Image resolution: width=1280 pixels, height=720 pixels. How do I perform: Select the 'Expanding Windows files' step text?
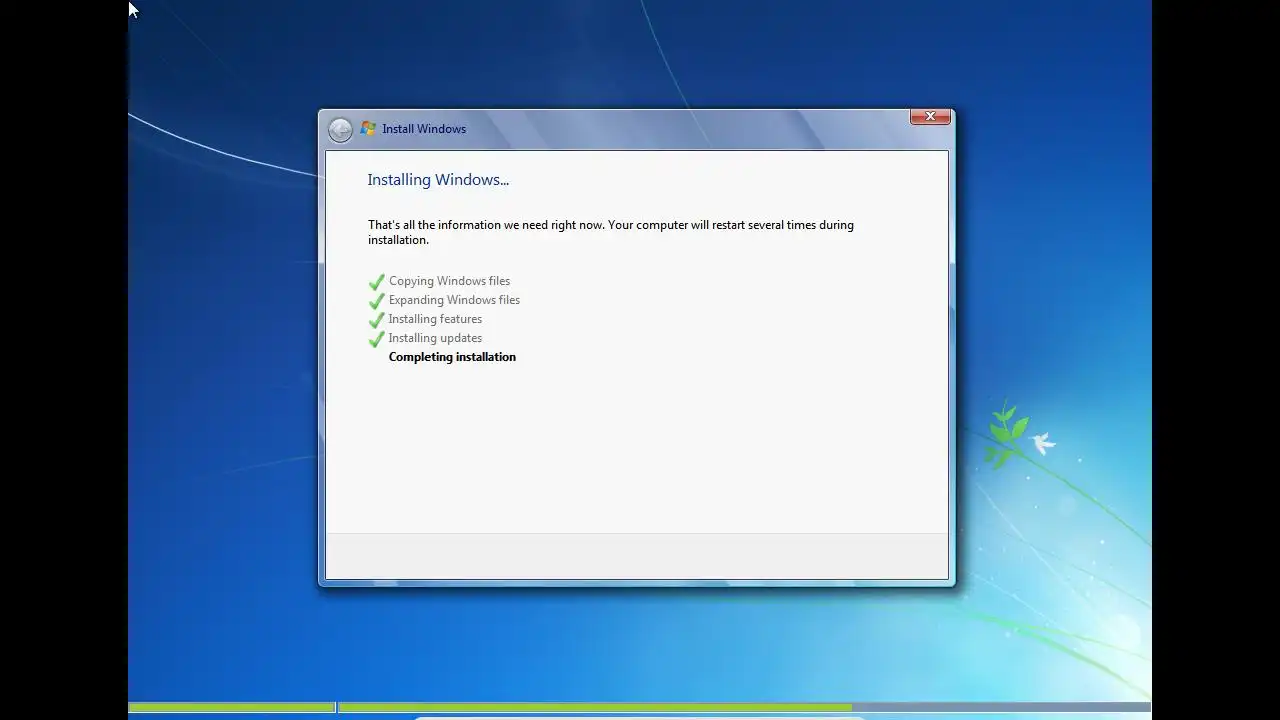(454, 300)
